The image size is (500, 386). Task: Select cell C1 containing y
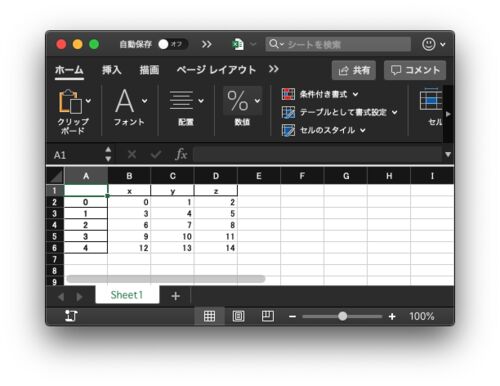click(x=172, y=191)
